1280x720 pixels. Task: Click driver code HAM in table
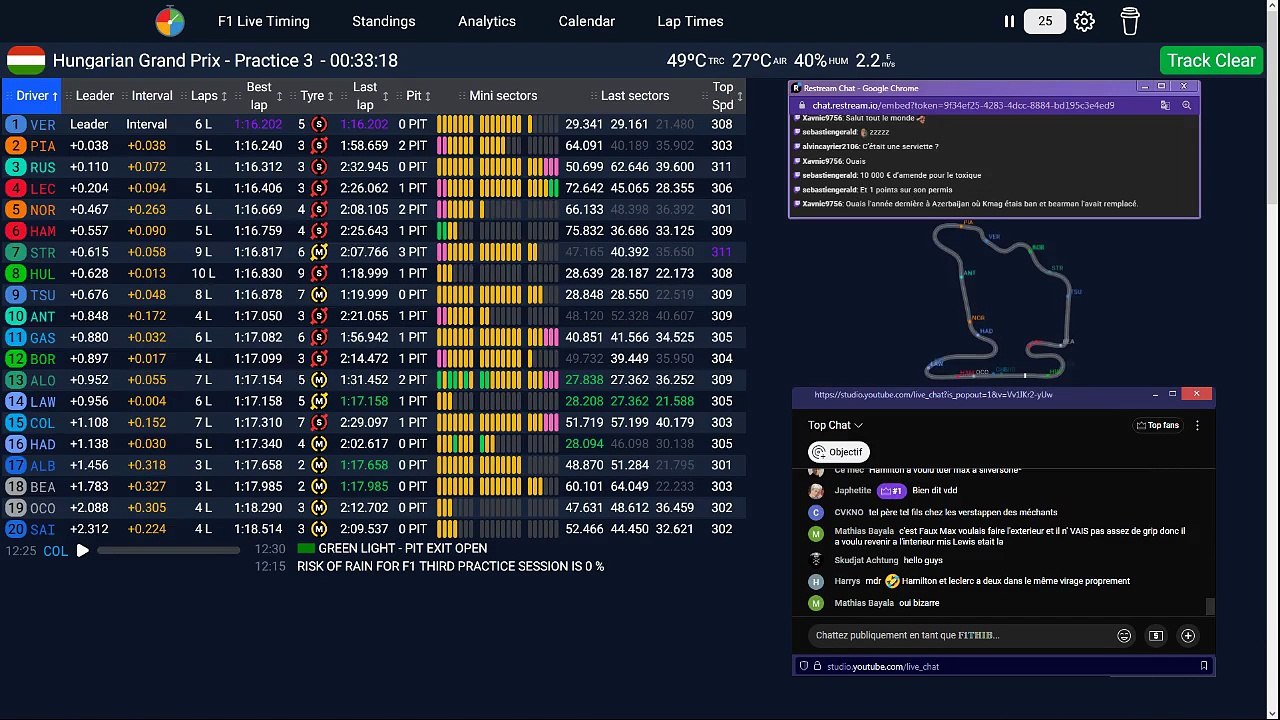[43, 231]
